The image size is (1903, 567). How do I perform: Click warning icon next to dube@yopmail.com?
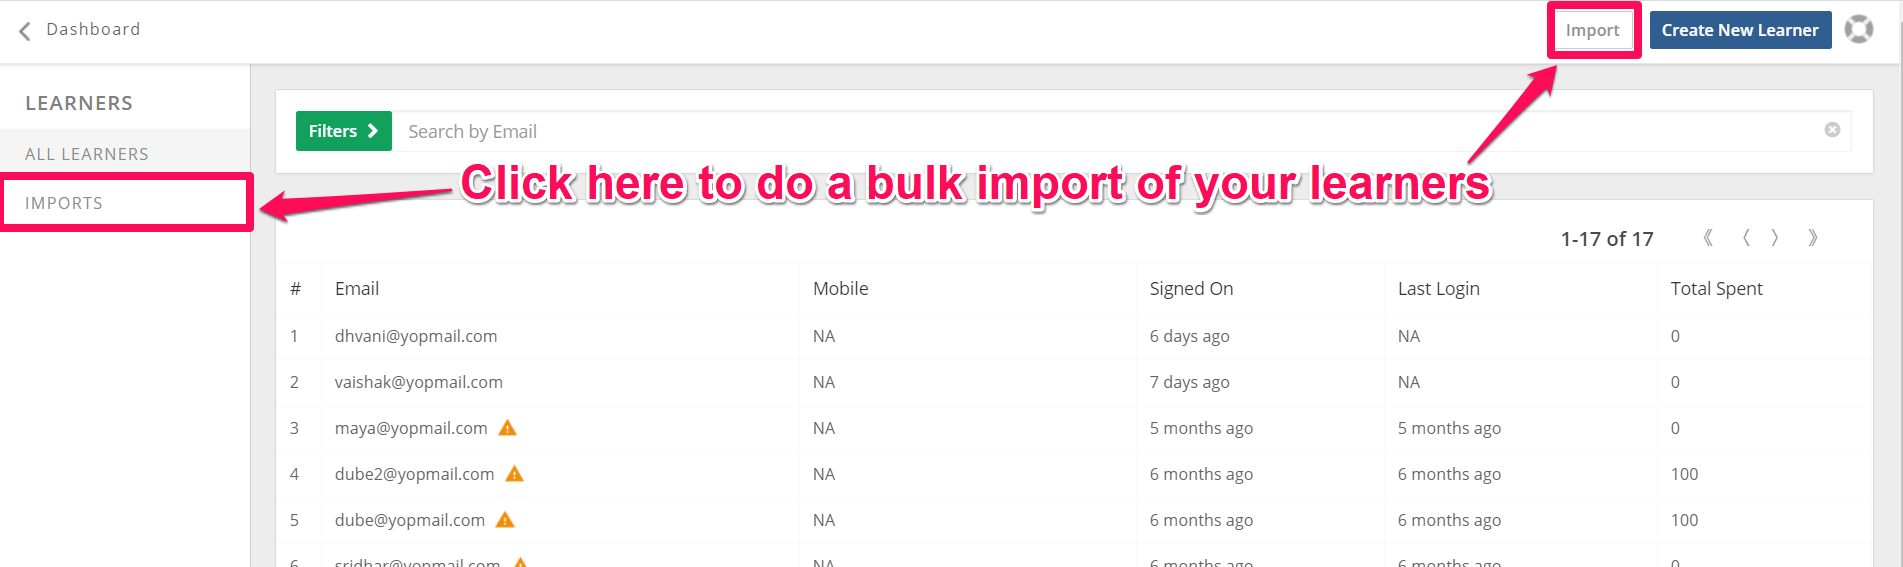pos(505,520)
